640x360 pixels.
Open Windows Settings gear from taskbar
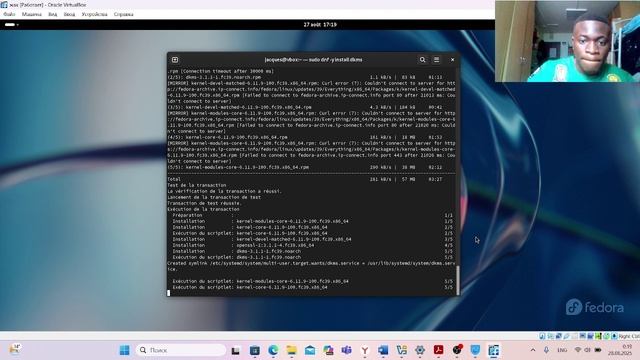pyautogui.click(x=420, y=350)
